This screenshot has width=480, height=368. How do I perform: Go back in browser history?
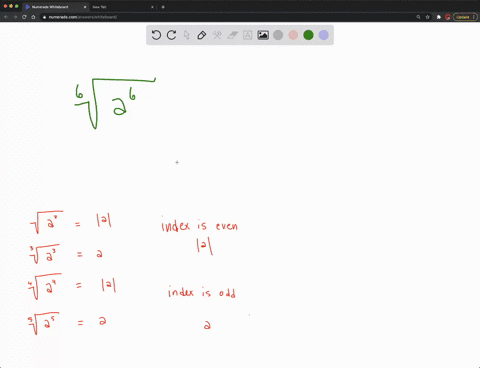6,17
